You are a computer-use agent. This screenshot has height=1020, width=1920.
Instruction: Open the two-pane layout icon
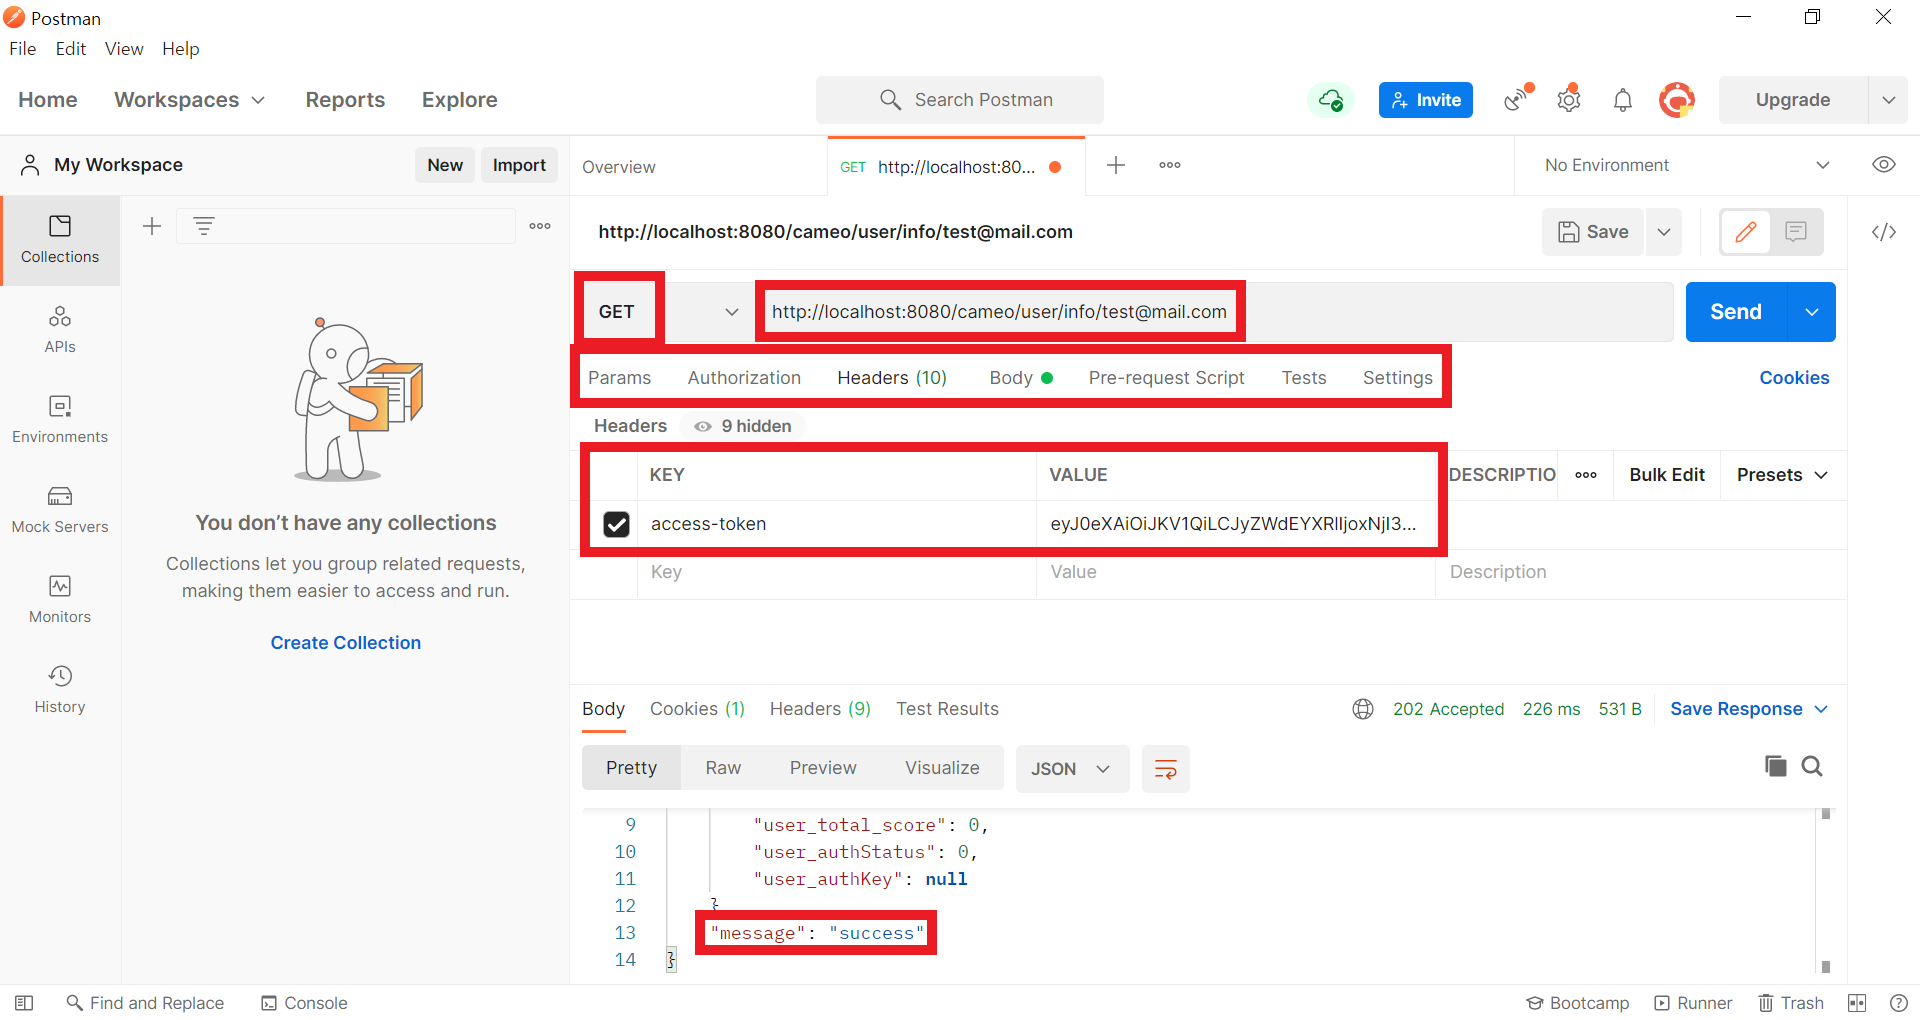click(1857, 1003)
